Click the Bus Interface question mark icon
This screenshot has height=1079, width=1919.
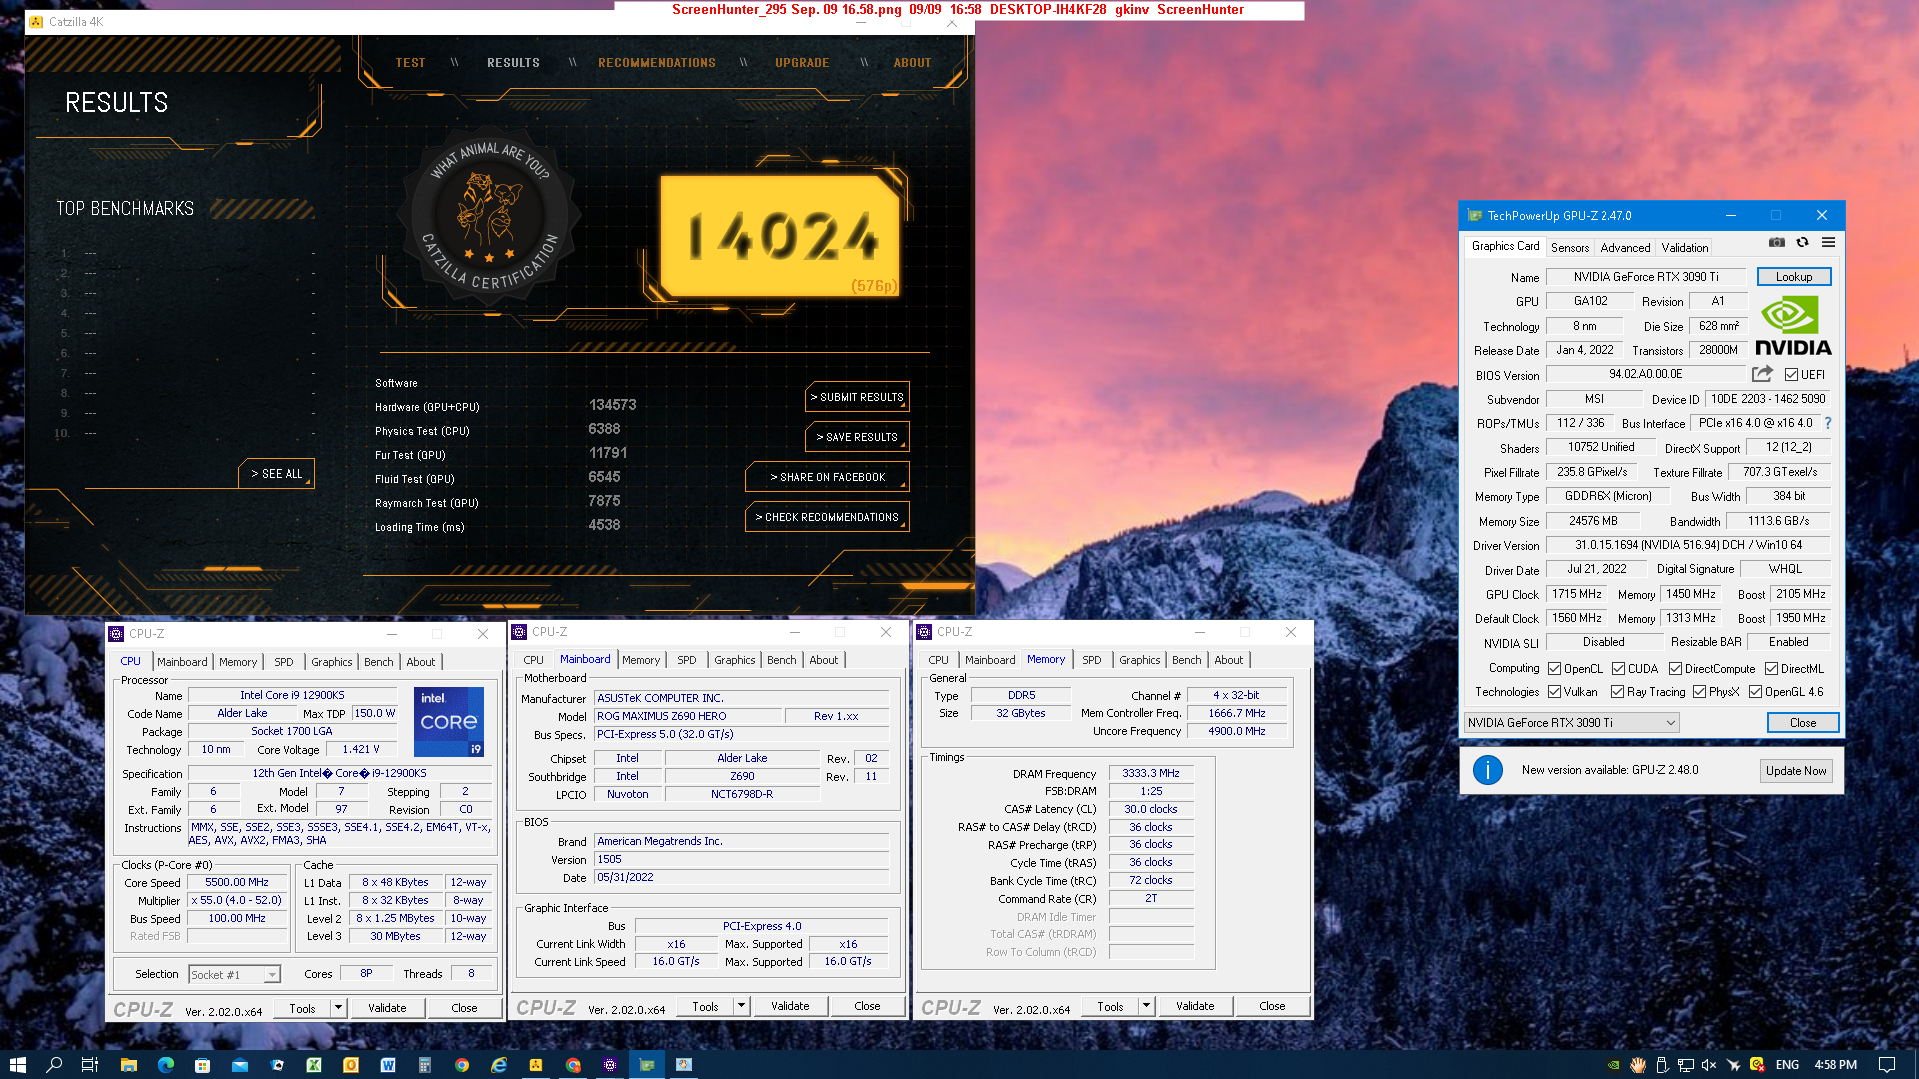tap(1828, 423)
